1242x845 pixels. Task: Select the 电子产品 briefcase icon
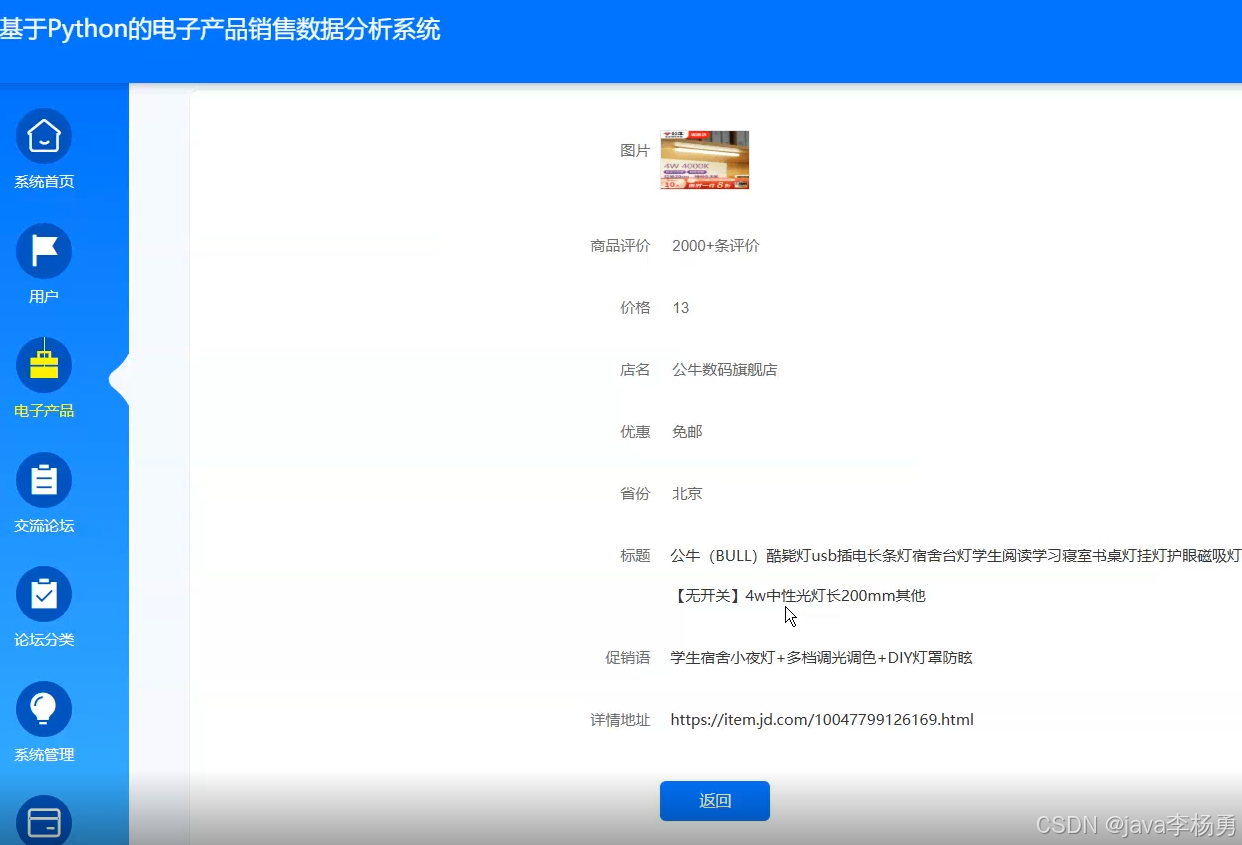tap(44, 365)
